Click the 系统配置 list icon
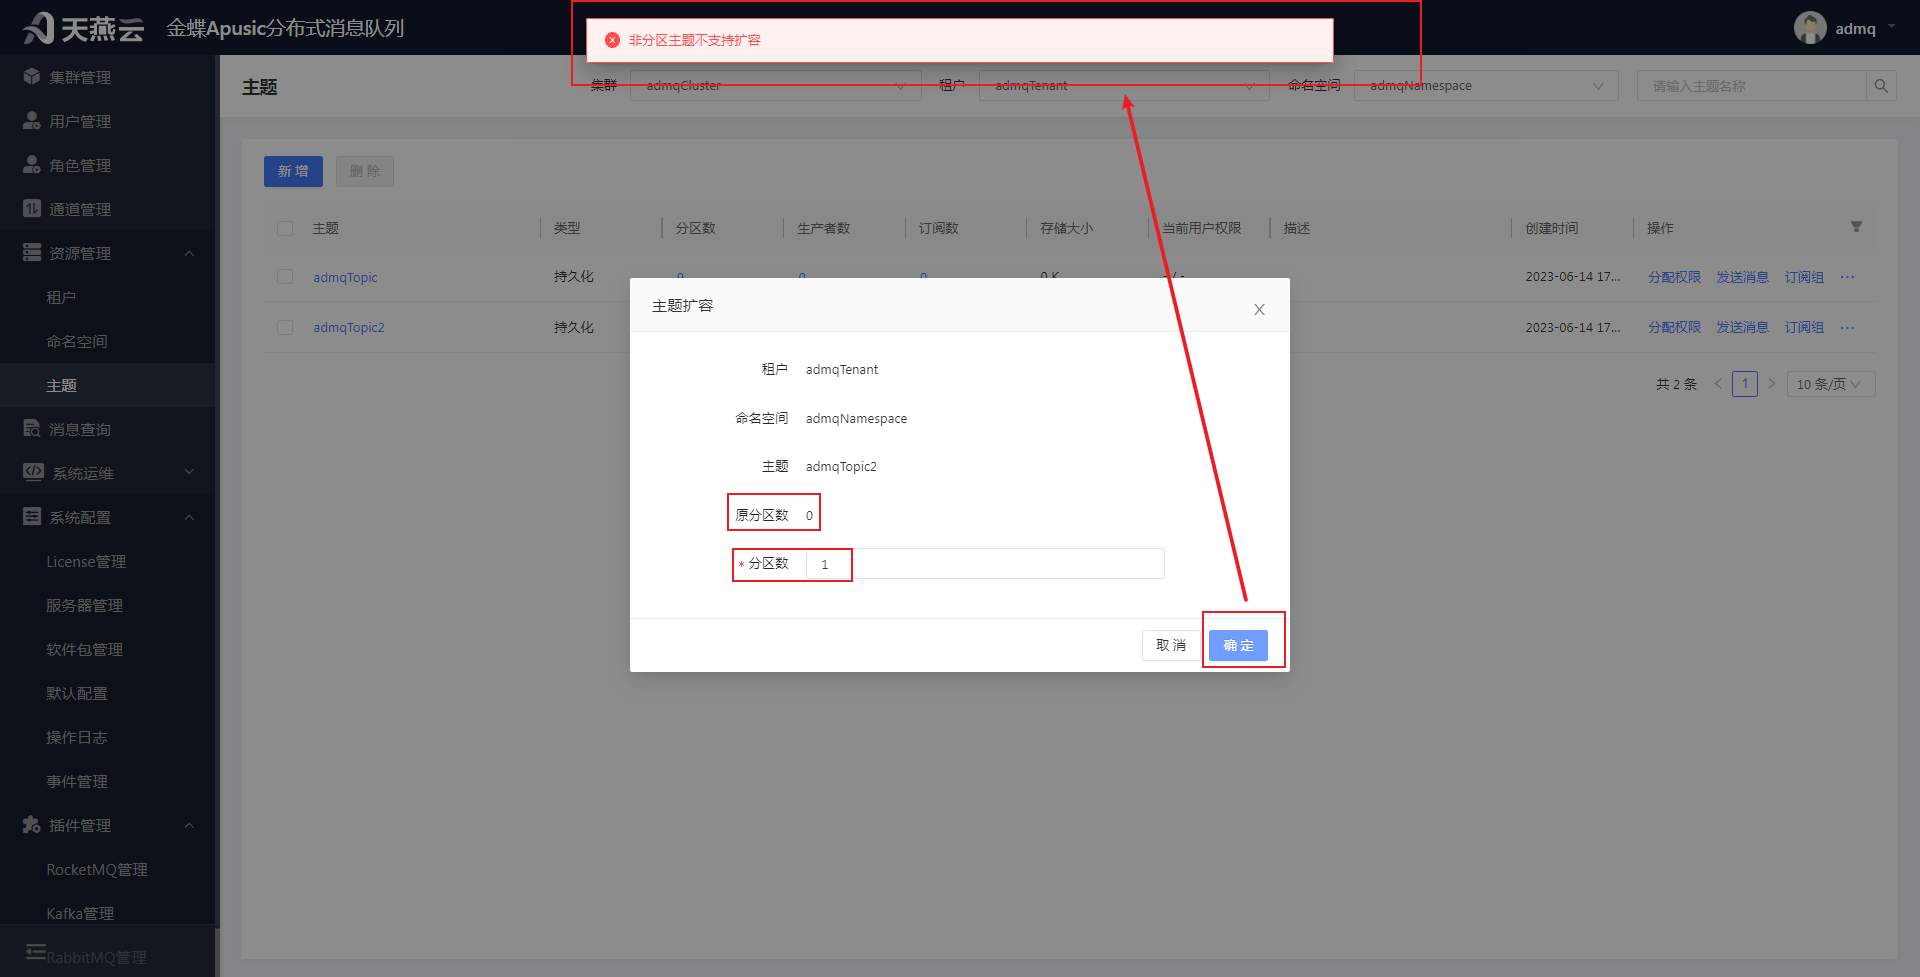 pyautogui.click(x=32, y=517)
